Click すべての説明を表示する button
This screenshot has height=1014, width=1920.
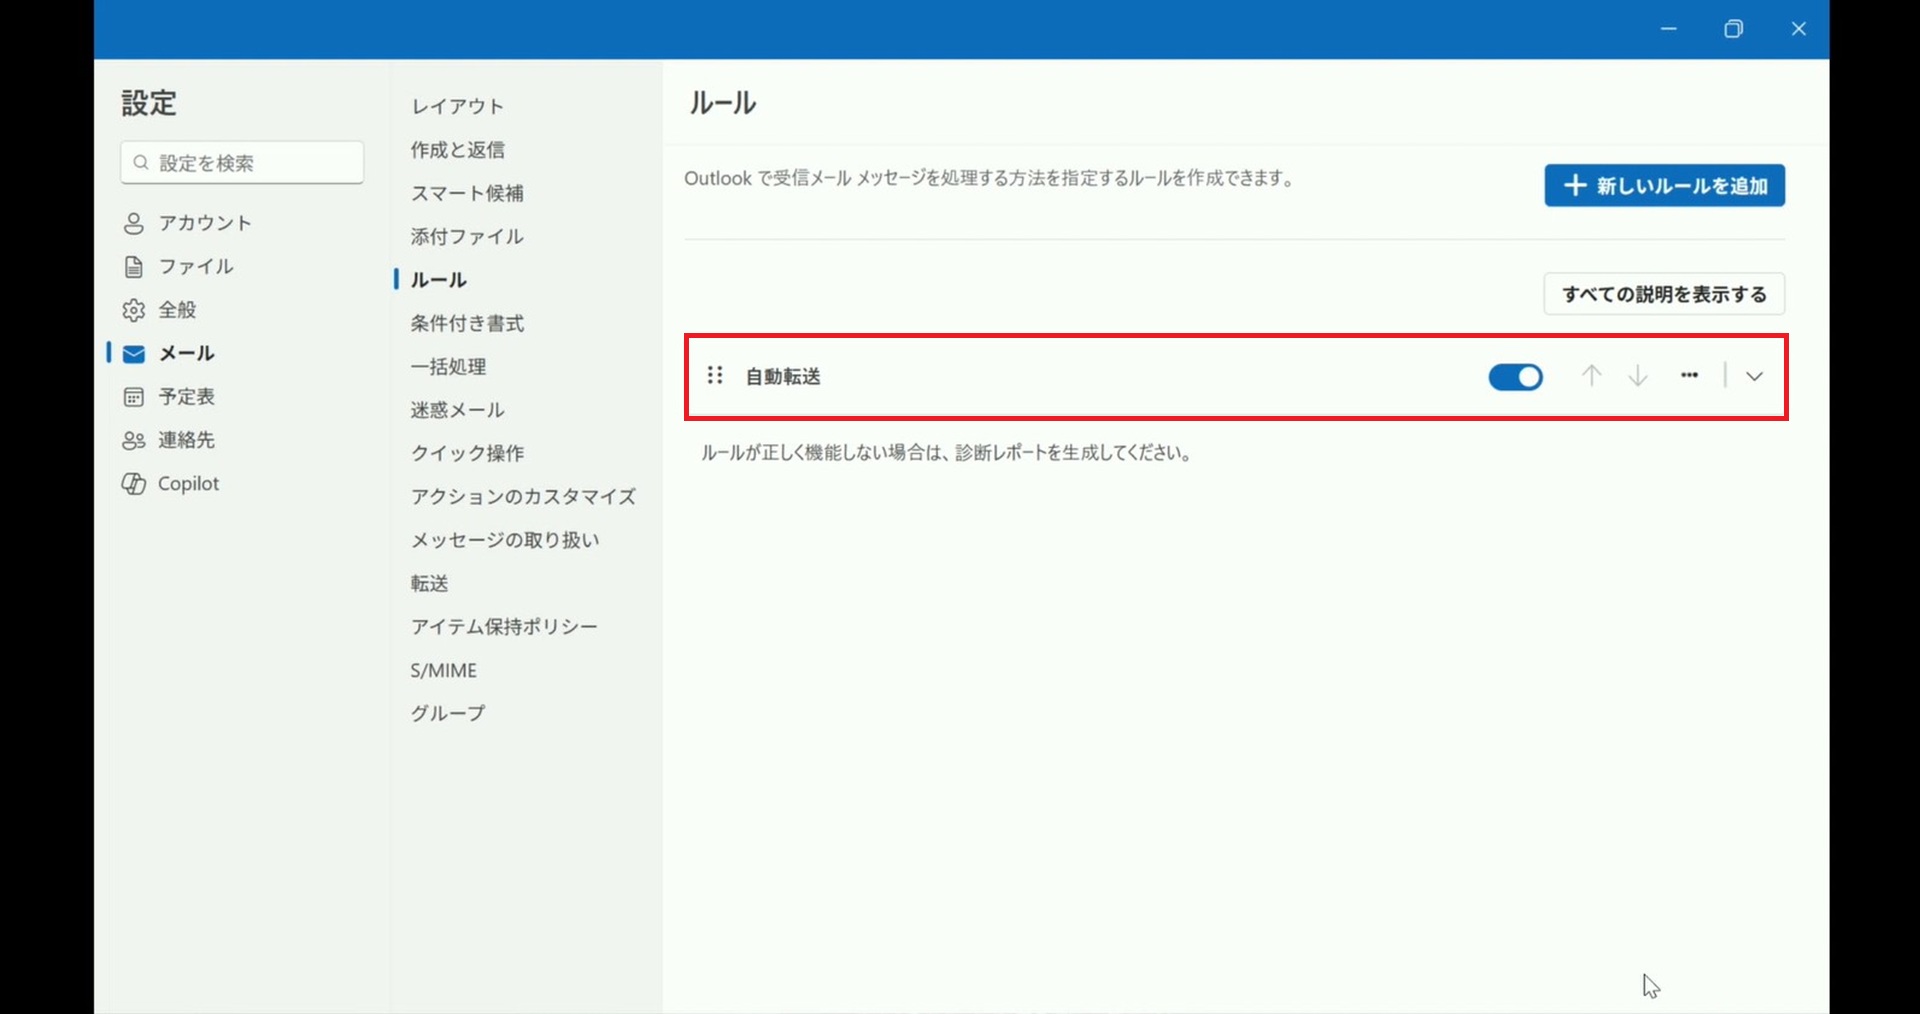click(1664, 294)
